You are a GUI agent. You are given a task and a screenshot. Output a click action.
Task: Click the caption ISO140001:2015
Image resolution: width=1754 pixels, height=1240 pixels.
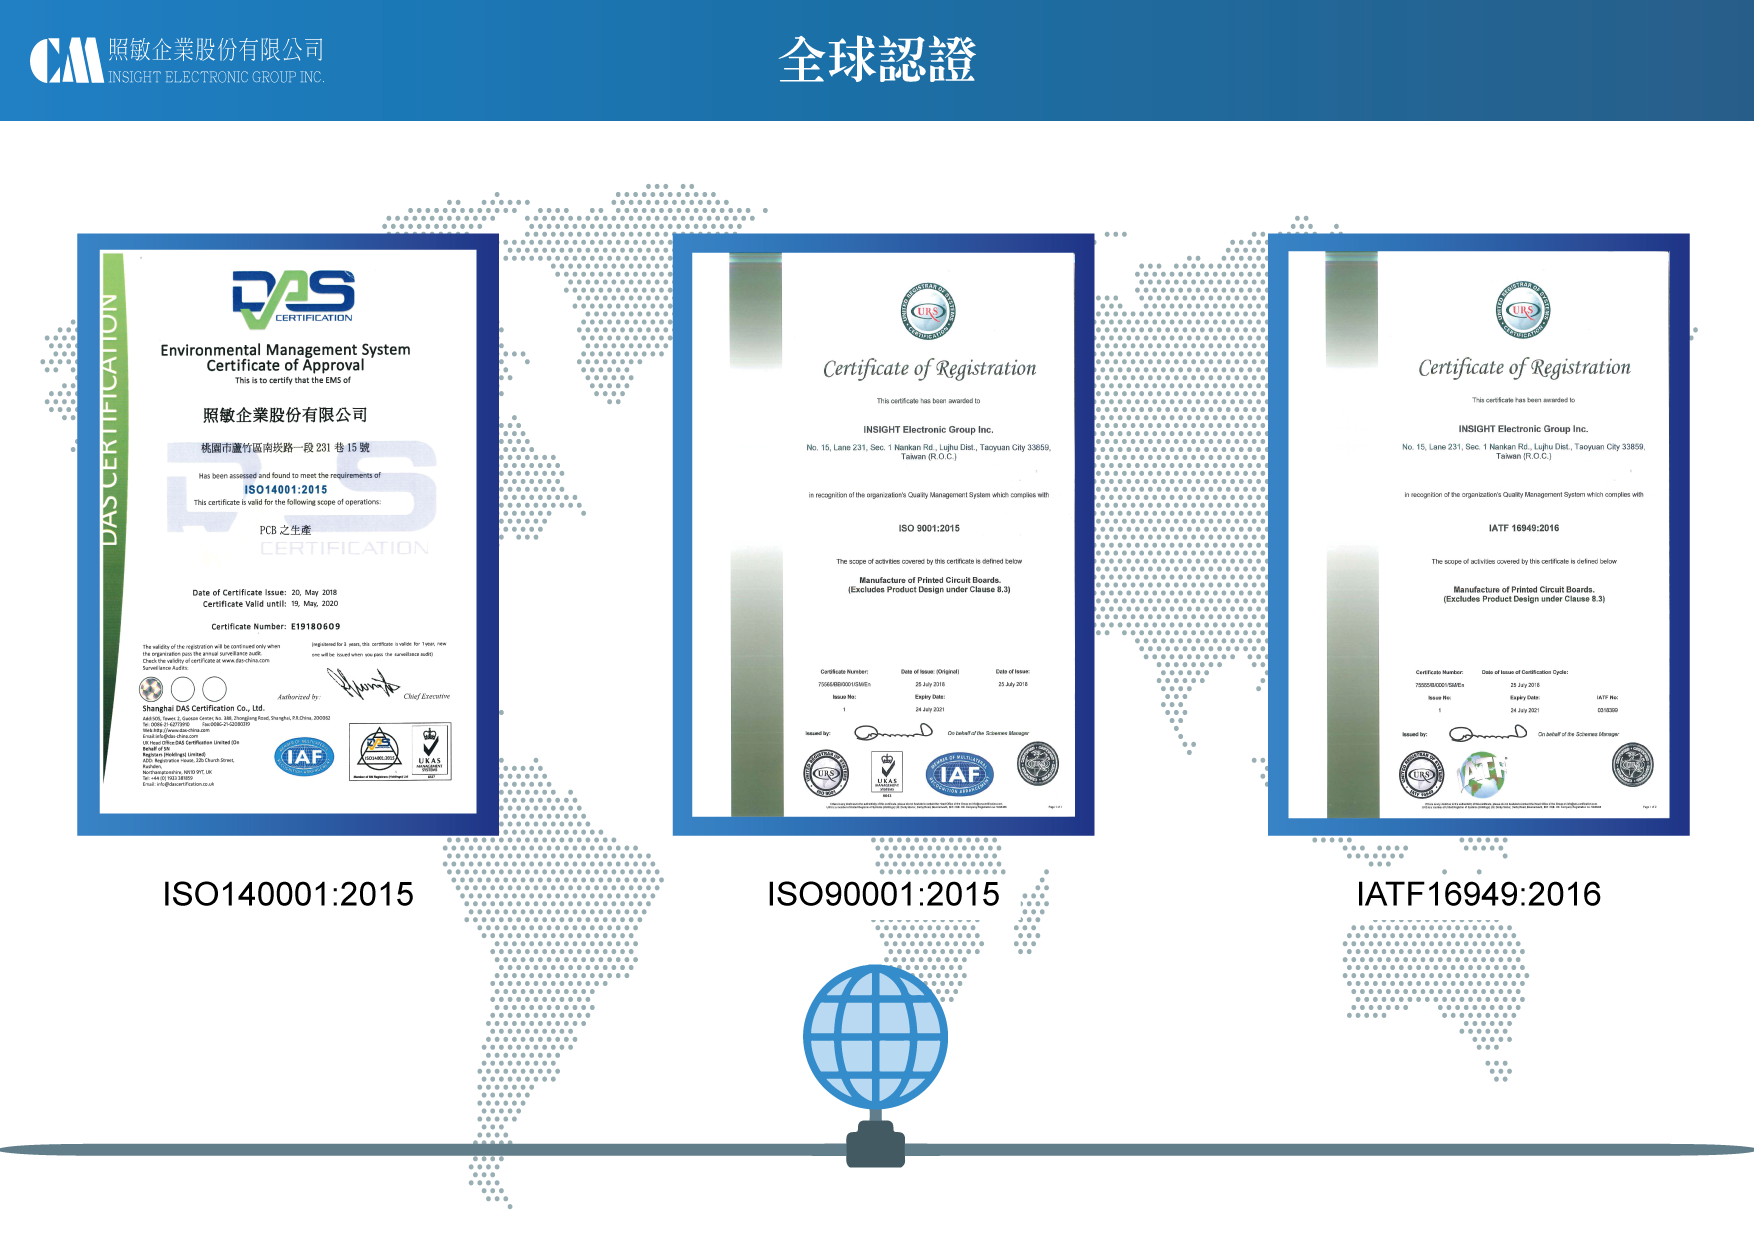(288, 894)
